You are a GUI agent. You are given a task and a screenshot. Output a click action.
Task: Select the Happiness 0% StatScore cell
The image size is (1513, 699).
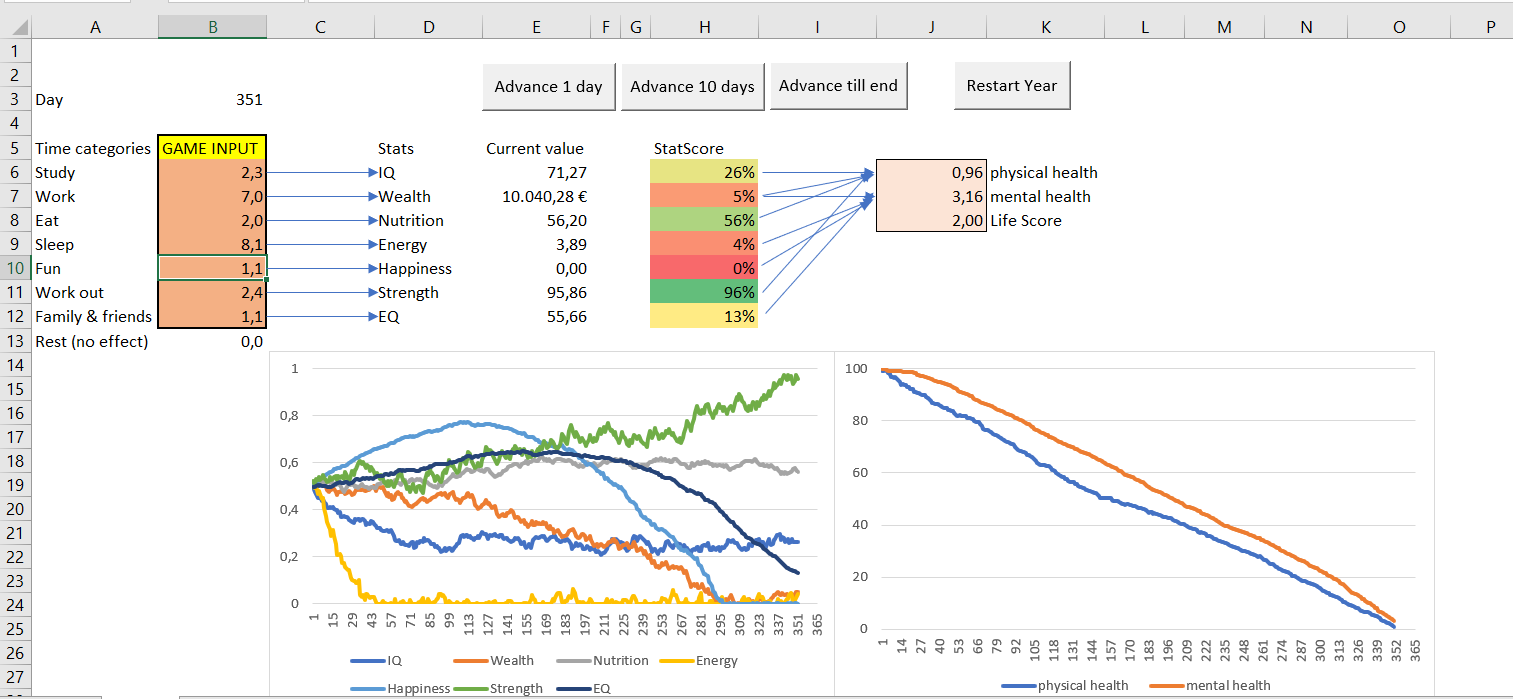click(704, 268)
